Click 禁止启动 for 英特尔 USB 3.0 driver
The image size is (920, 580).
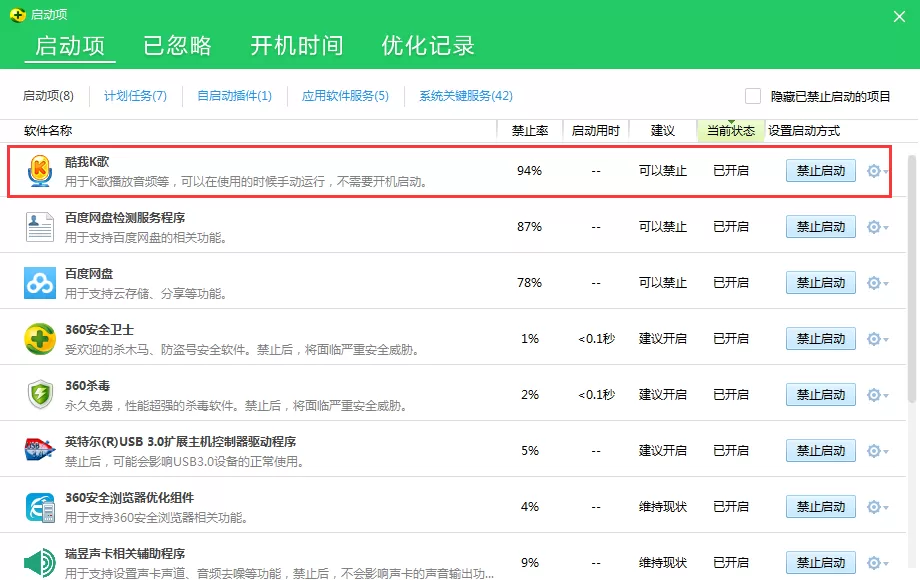(x=821, y=451)
